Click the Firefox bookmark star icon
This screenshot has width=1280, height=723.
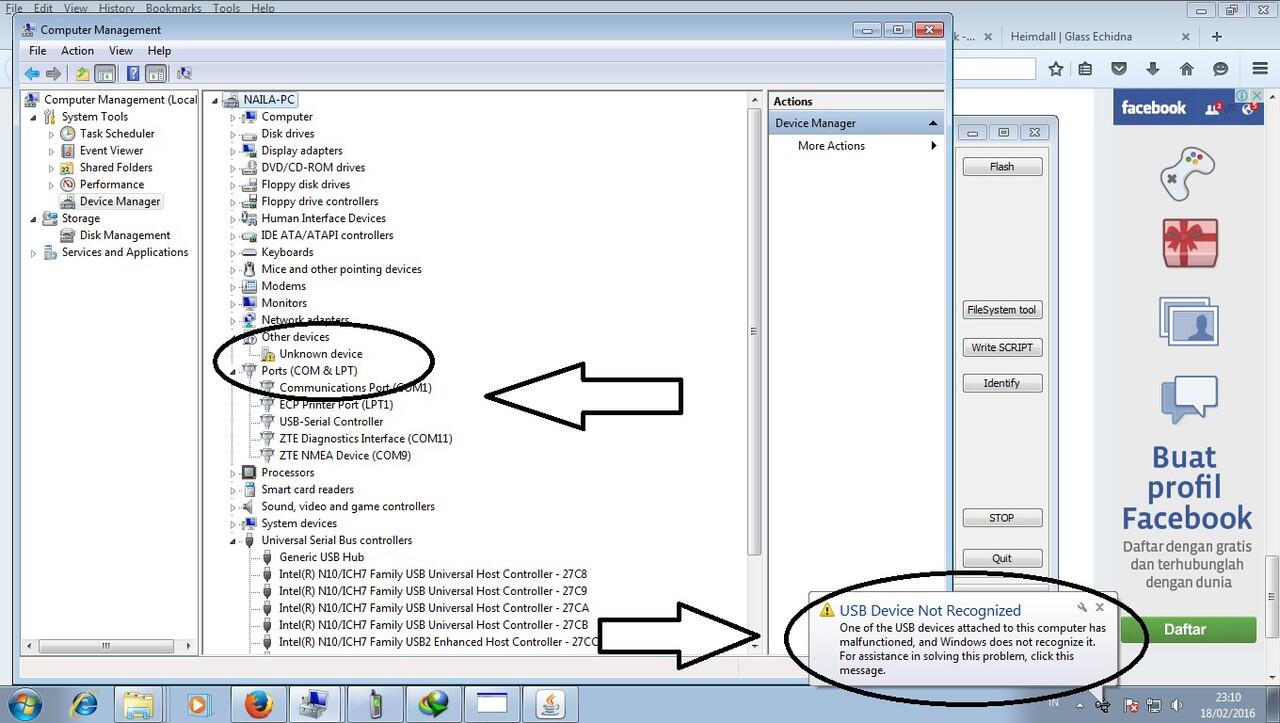click(1056, 69)
